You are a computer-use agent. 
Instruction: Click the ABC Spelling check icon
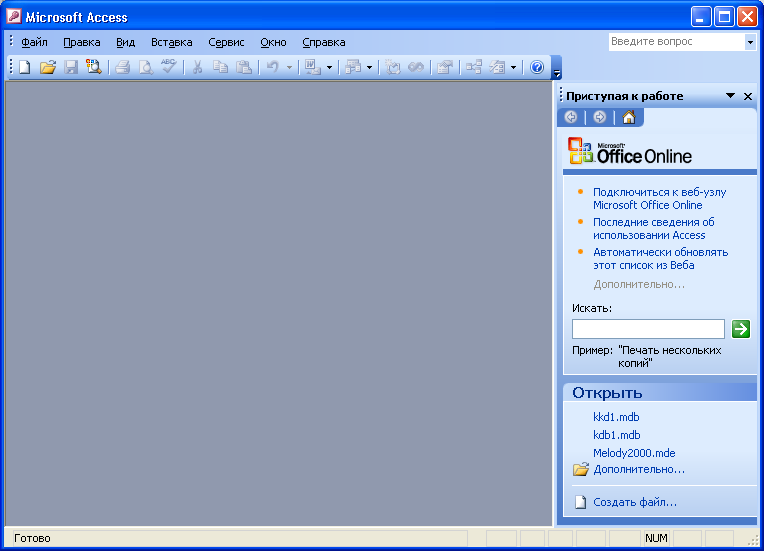[169, 67]
